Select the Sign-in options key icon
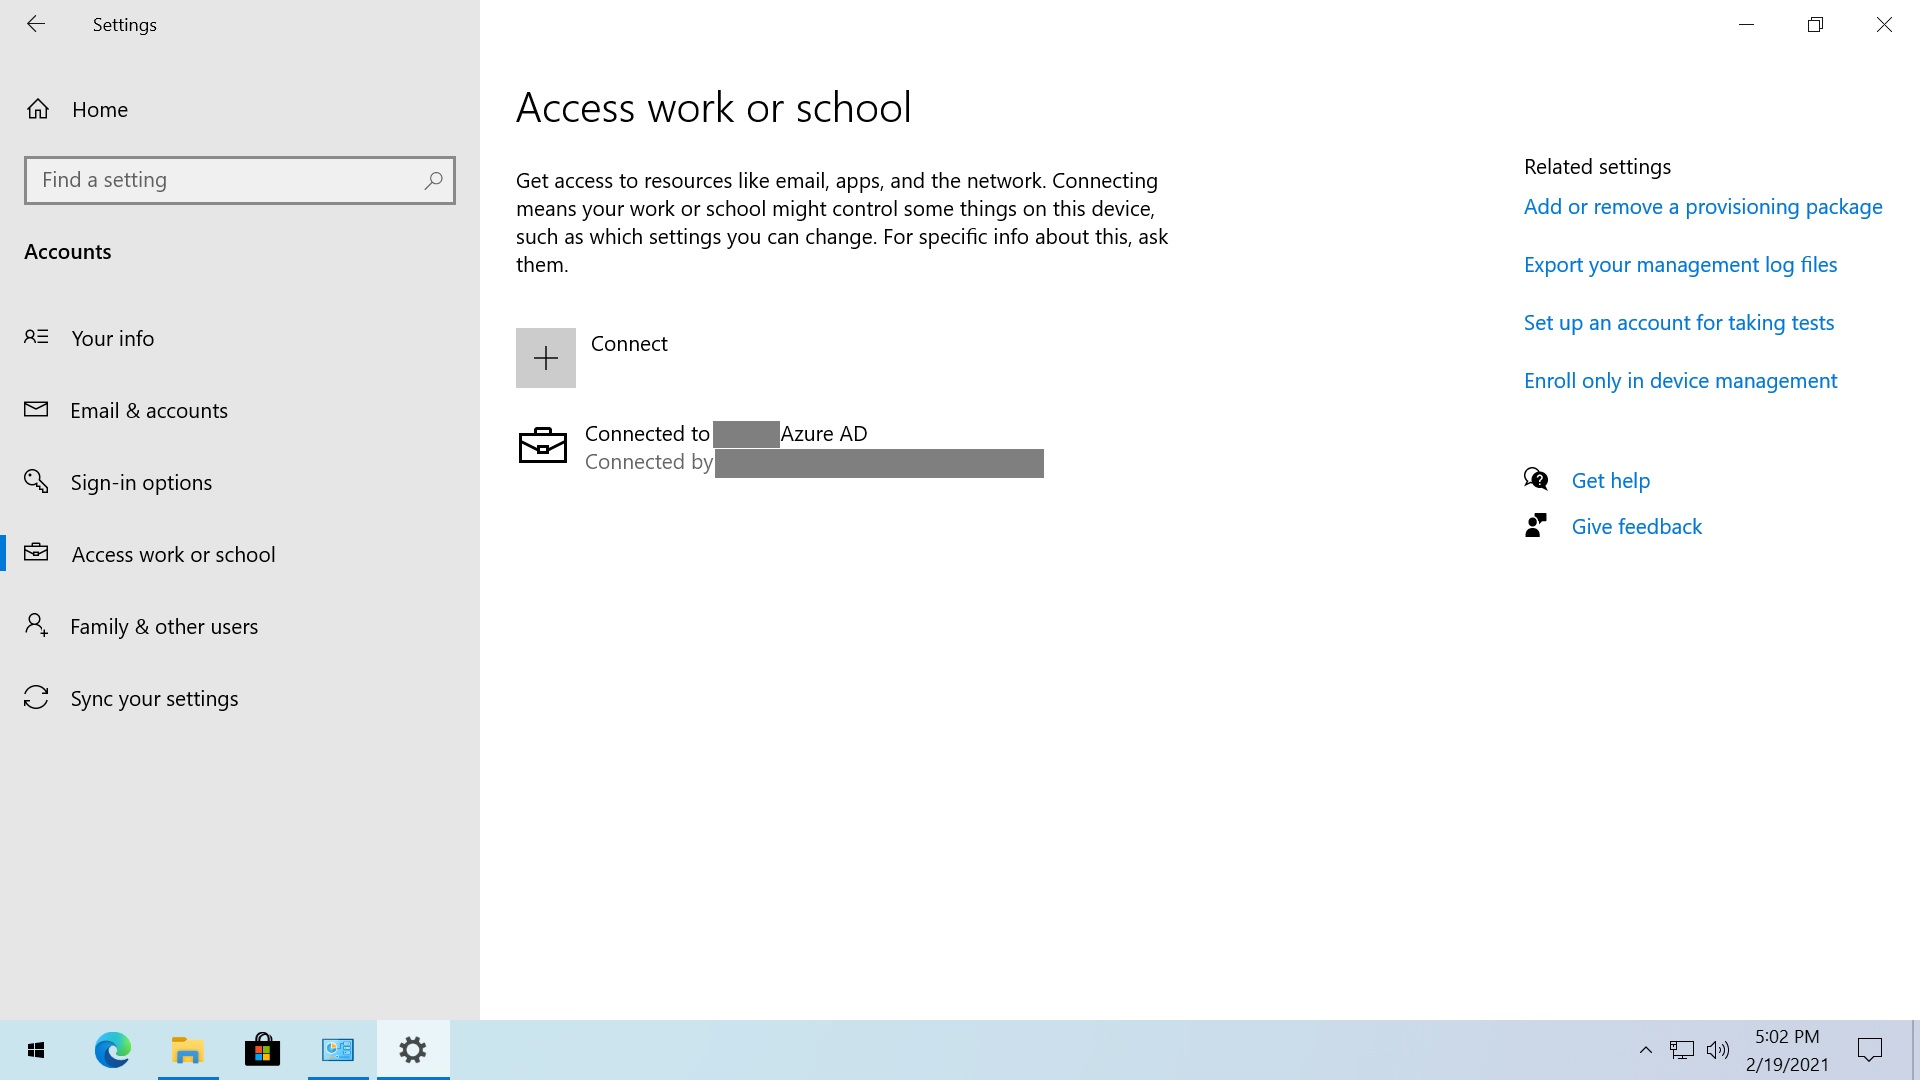Image resolution: width=1920 pixels, height=1080 pixels. coord(36,482)
